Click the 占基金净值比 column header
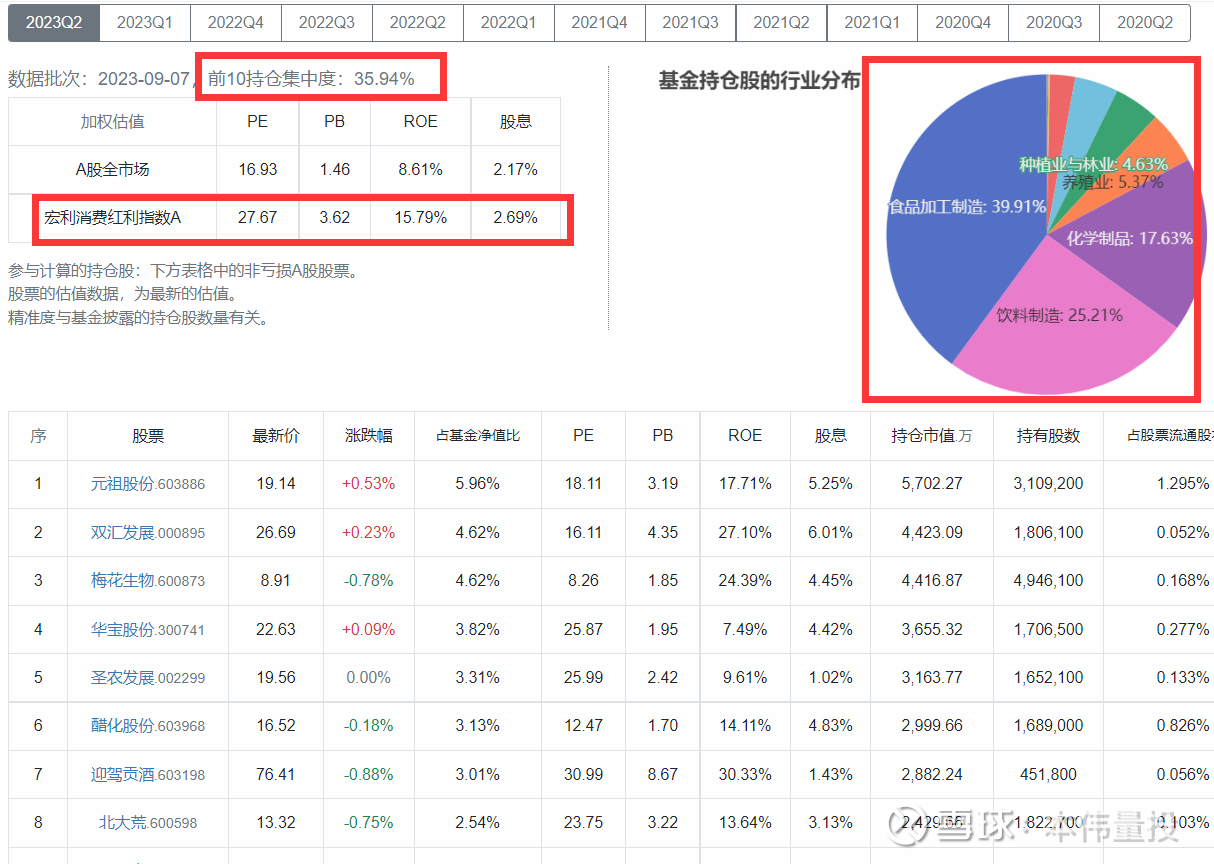 click(x=477, y=436)
